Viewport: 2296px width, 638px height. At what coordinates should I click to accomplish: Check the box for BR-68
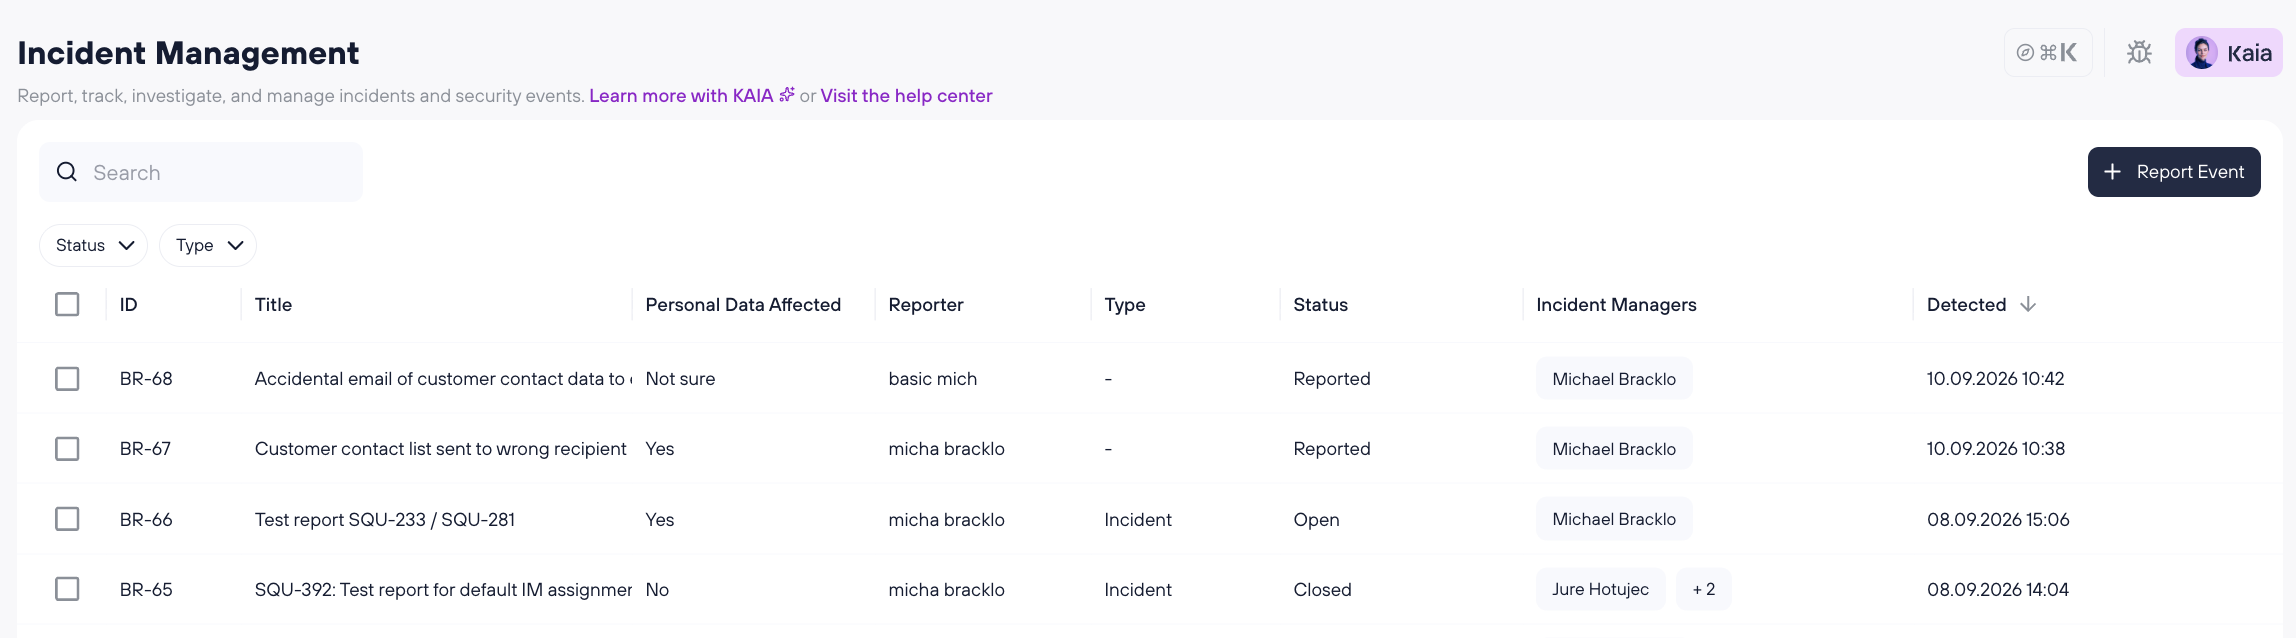click(67, 378)
